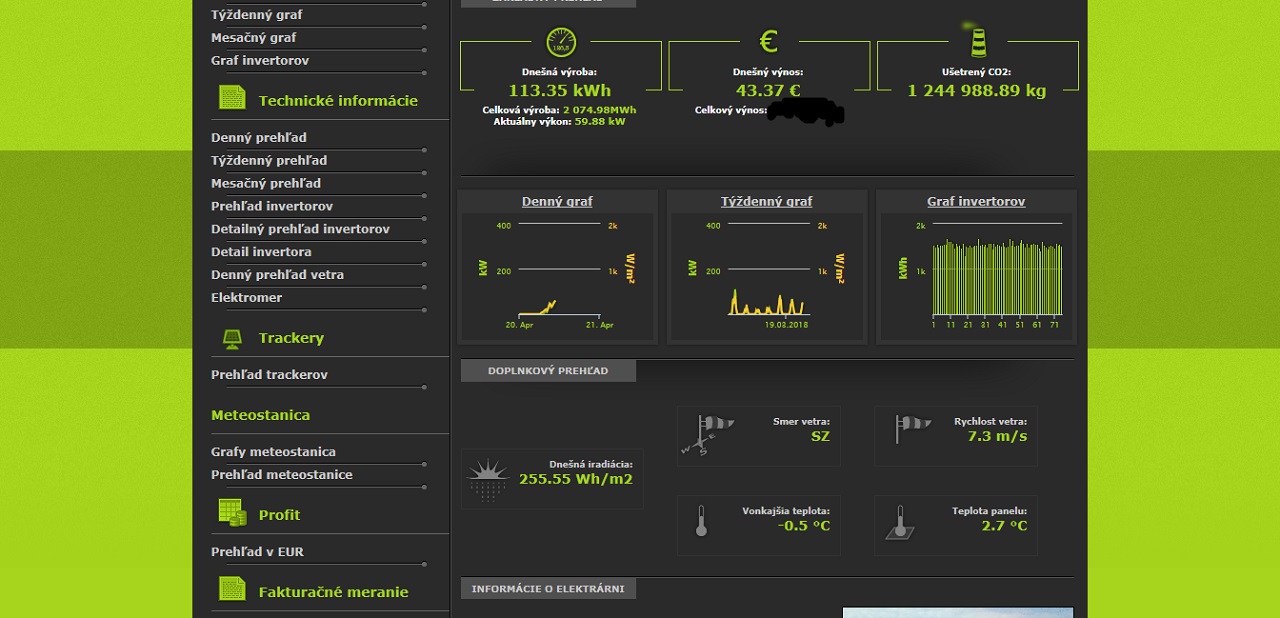Expand the Fakturačné meranie section

(x=333, y=592)
